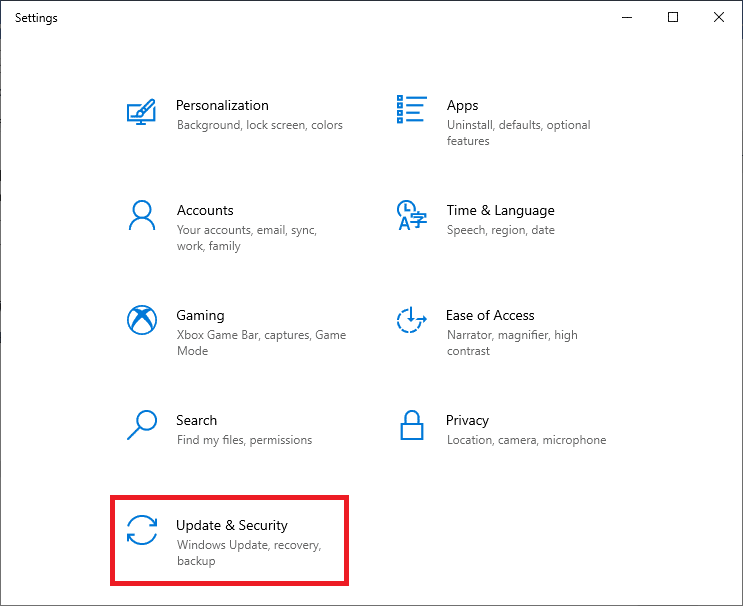The width and height of the screenshot is (743, 606).
Task: Click the Search heading text
Action: point(196,420)
